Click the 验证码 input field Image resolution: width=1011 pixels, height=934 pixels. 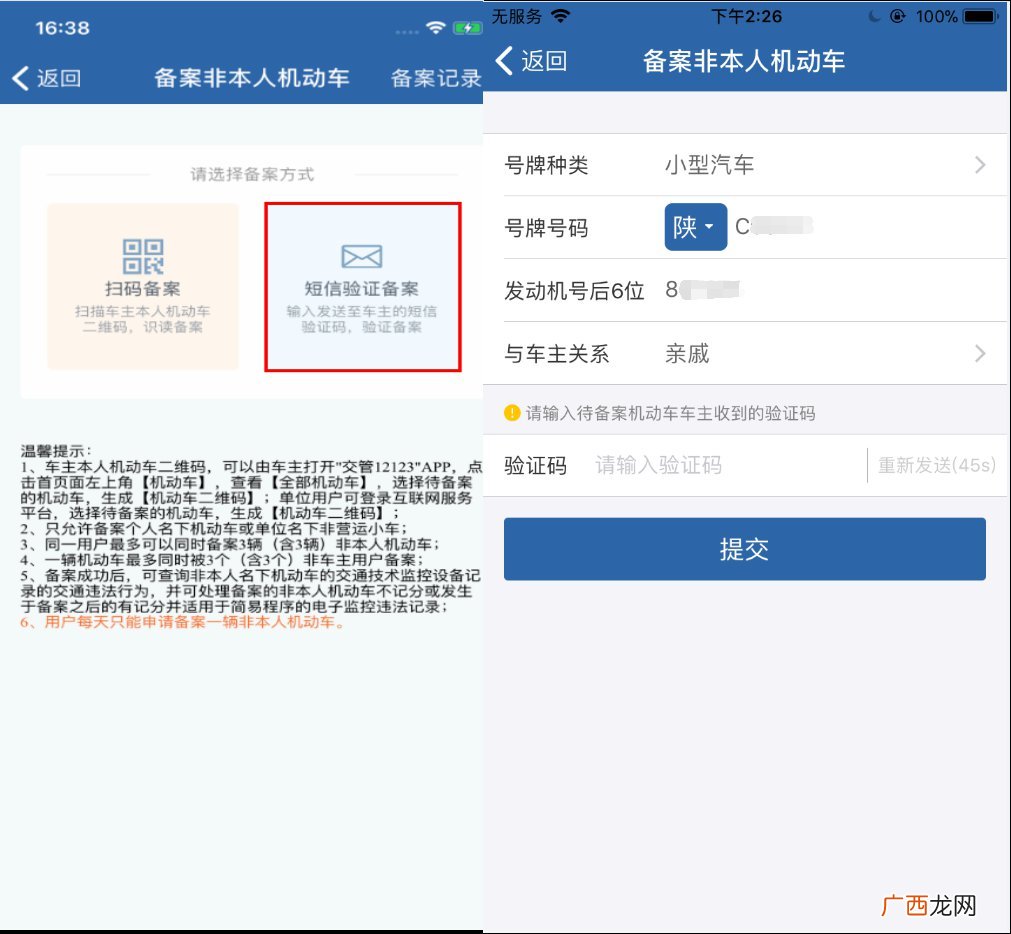[729, 465]
